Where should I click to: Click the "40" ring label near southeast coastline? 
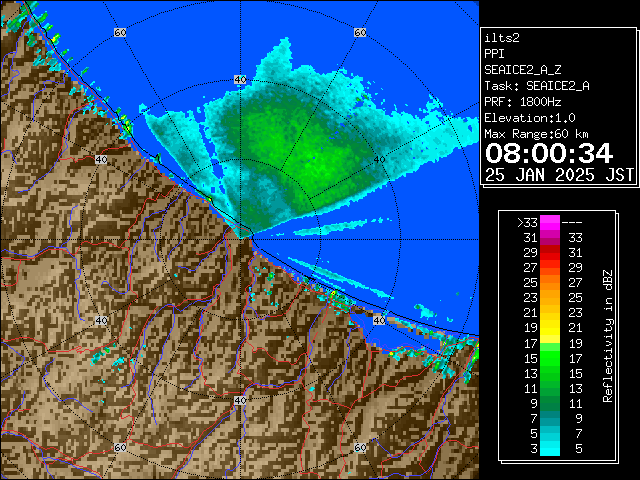tap(379, 320)
